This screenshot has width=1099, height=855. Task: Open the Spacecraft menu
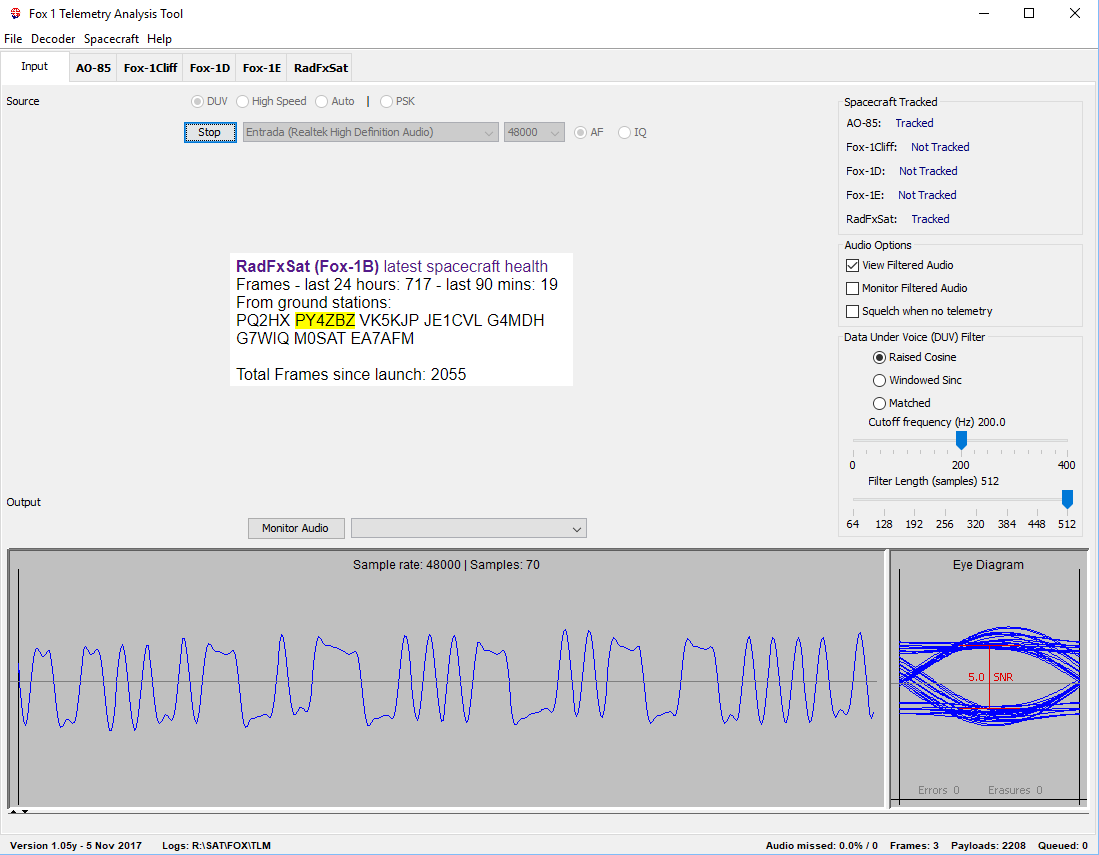pos(111,39)
